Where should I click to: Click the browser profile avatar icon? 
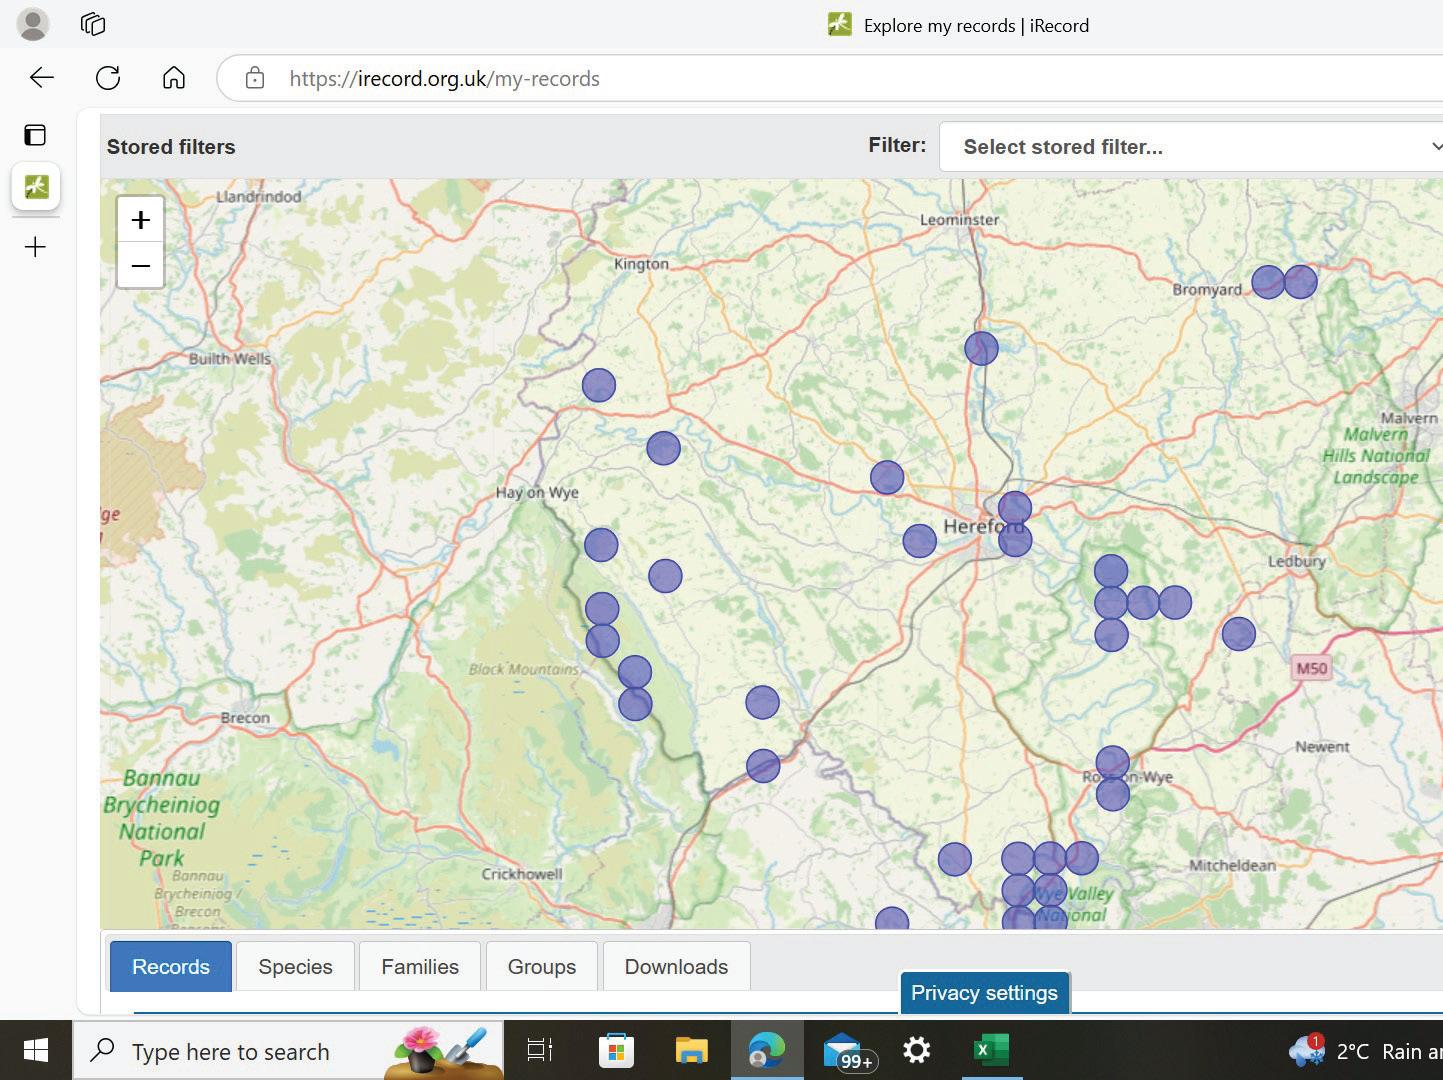tap(33, 24)
